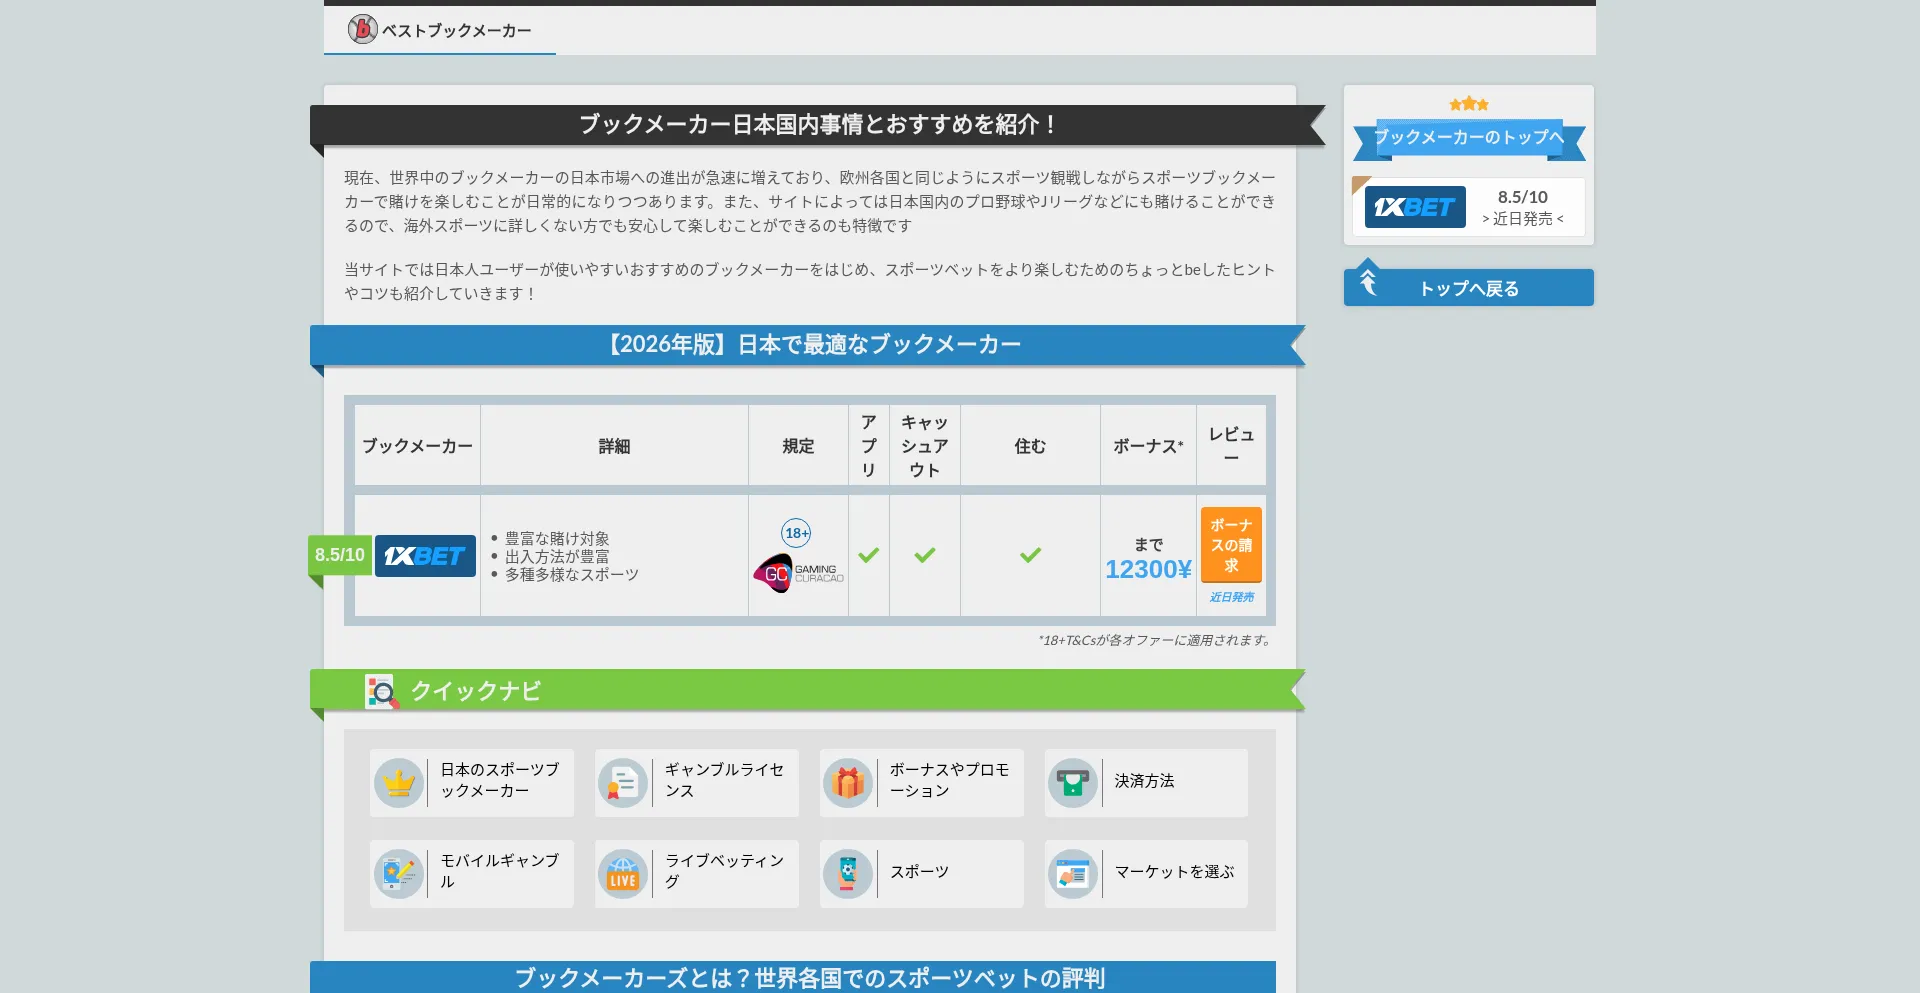Click the browser window icon for マーケットを選ぶ
This screenshot has height=993, width=1920.
click(x=1073, y=874)
